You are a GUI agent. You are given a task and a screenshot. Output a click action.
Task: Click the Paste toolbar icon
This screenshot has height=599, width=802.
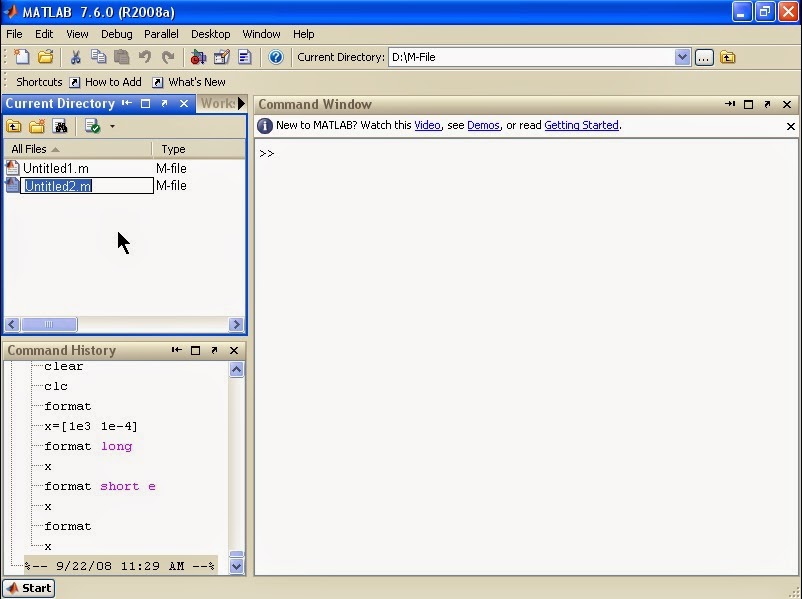(x=121, y=58)
